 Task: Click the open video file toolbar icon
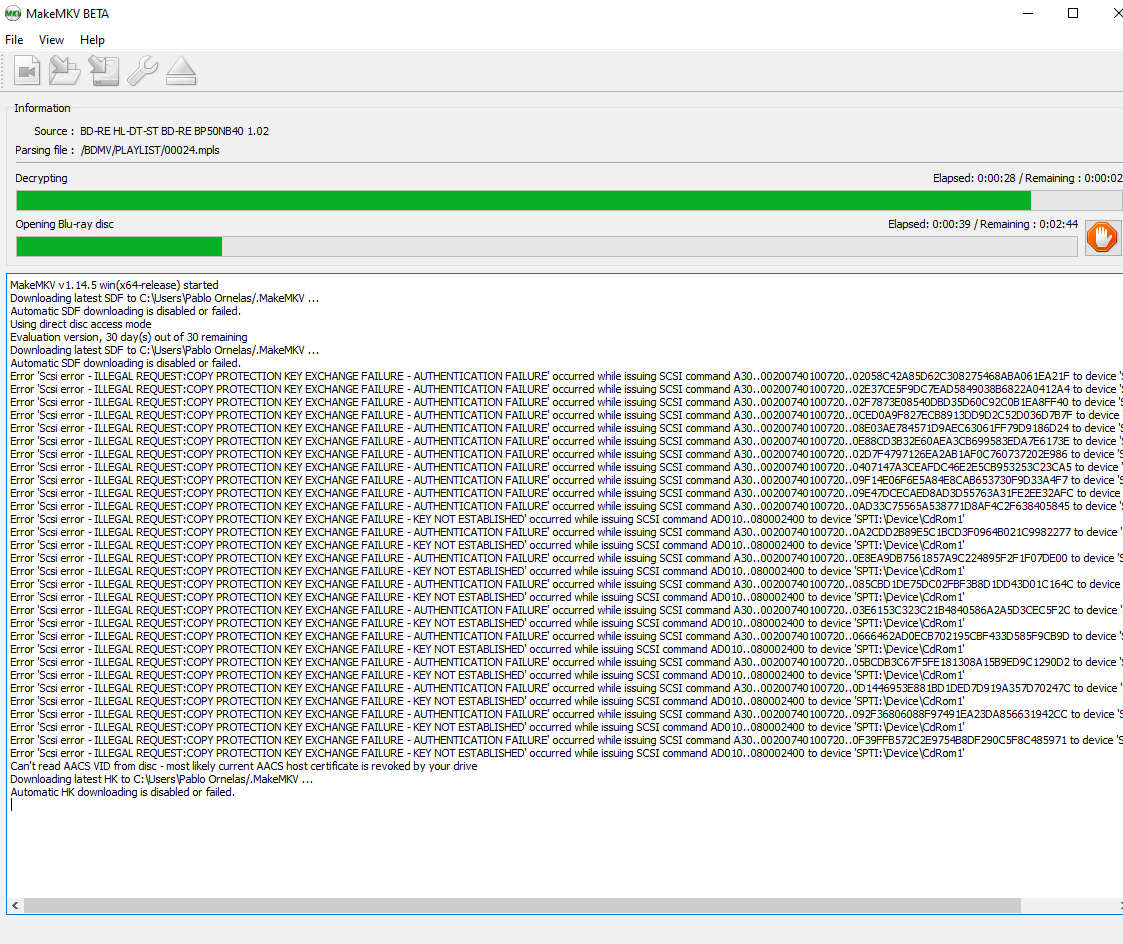(27, 71)
